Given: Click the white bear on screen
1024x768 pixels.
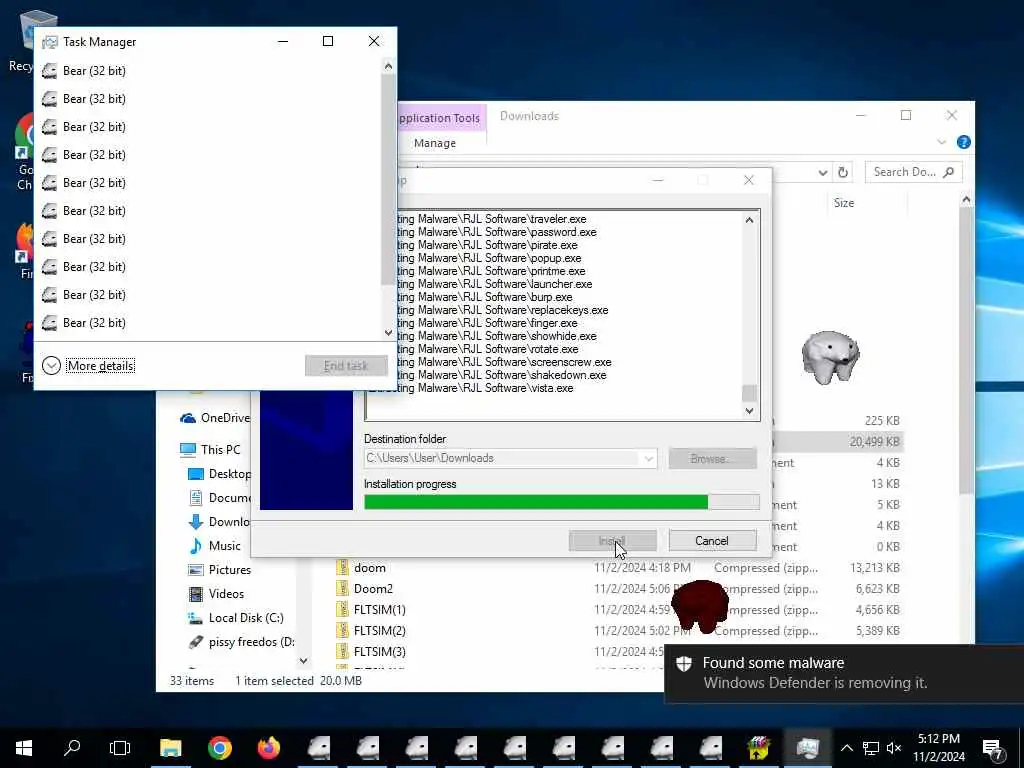Looking at the screenshot, I should 831,357.
